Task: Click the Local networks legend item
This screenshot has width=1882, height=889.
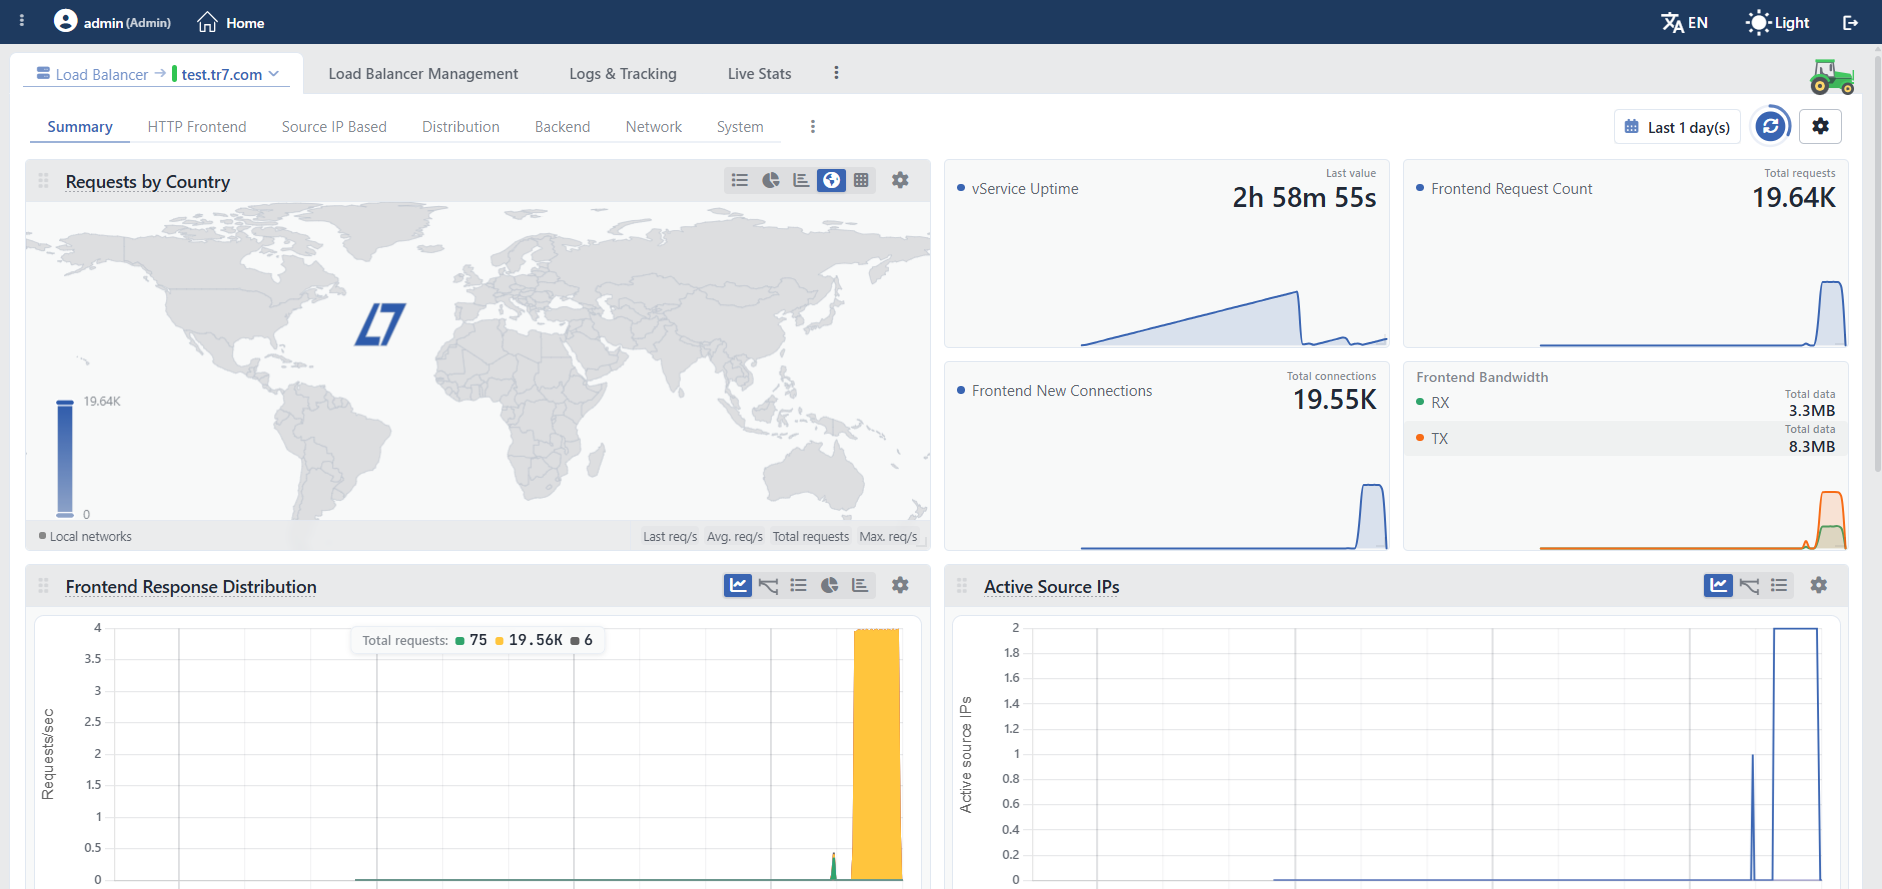Action: pyautogui.click(x=85, y=537)
